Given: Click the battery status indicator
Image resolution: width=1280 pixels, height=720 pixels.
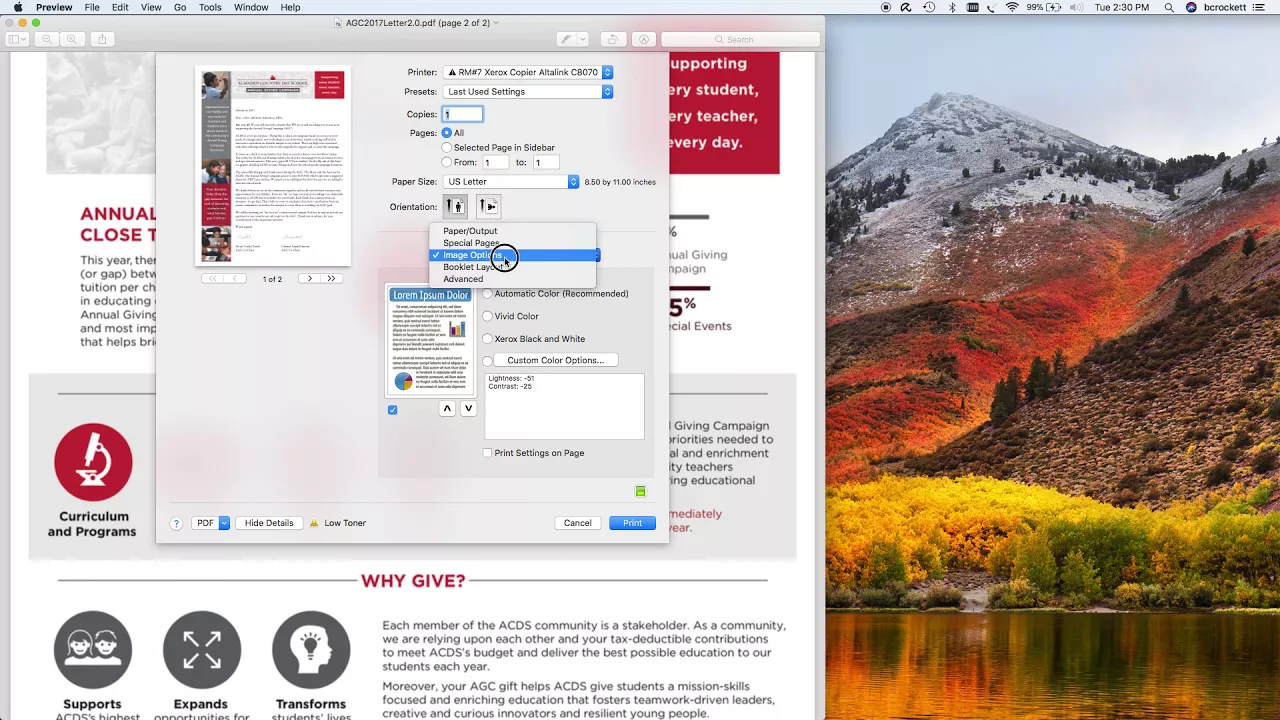Looking at the screenshot, I should (1045, 7).
